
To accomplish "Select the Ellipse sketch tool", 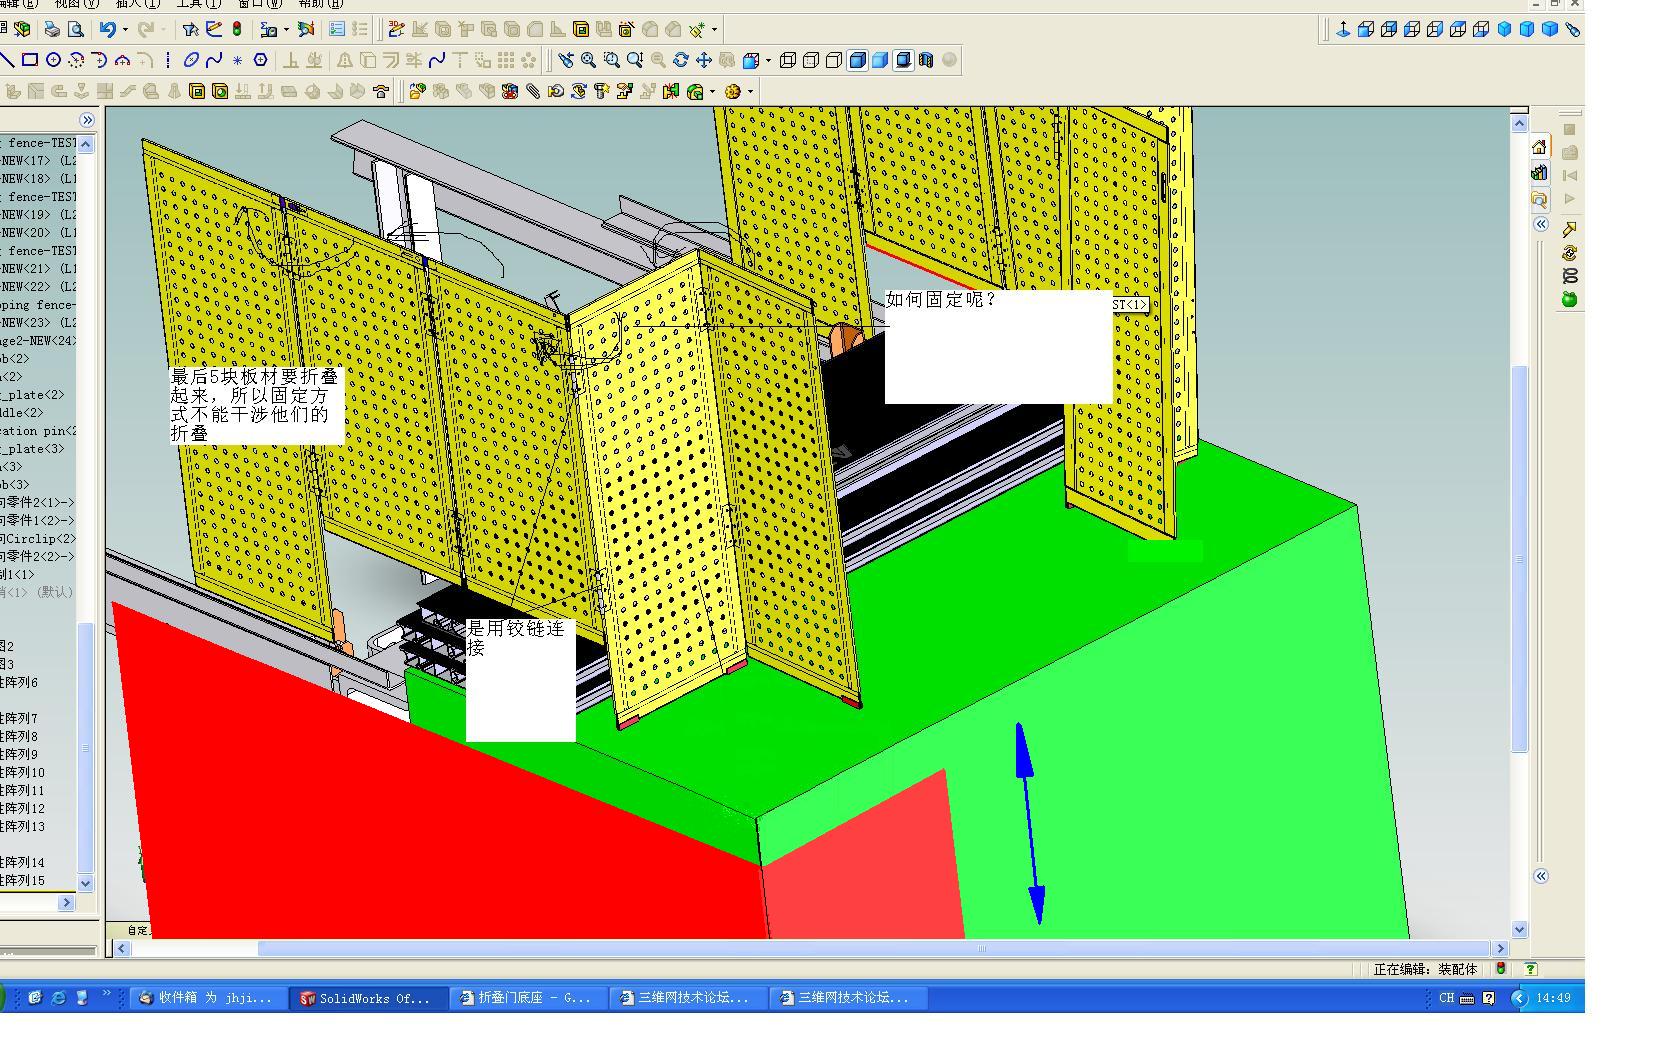I will 191,60.
